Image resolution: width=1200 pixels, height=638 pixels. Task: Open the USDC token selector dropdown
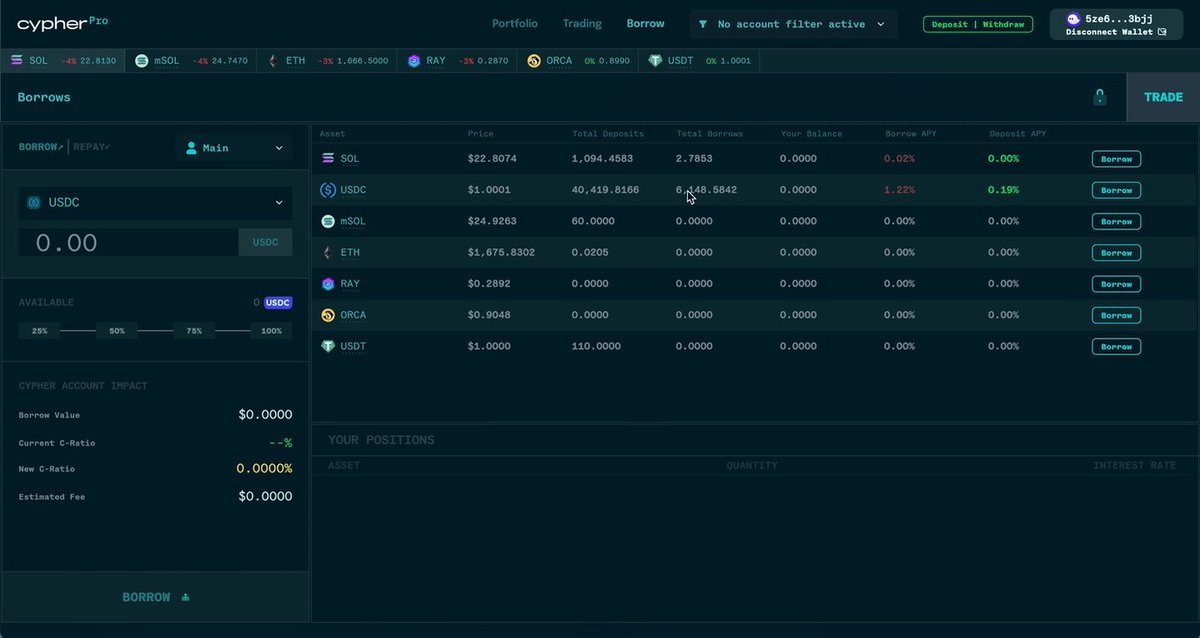[x=156, y=203]
